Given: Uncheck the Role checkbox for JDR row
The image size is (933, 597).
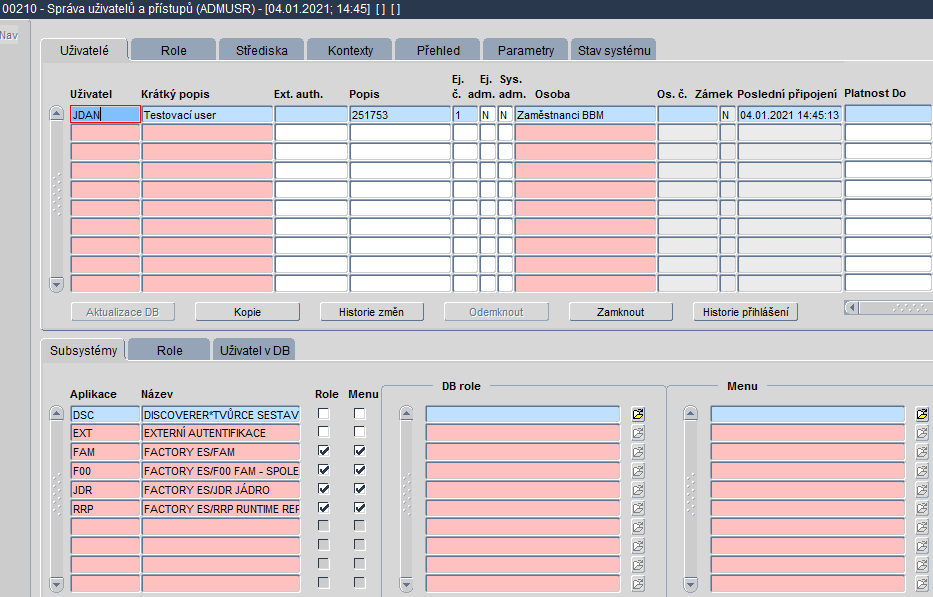Looking at the screenshot, I should click(324, 489).
